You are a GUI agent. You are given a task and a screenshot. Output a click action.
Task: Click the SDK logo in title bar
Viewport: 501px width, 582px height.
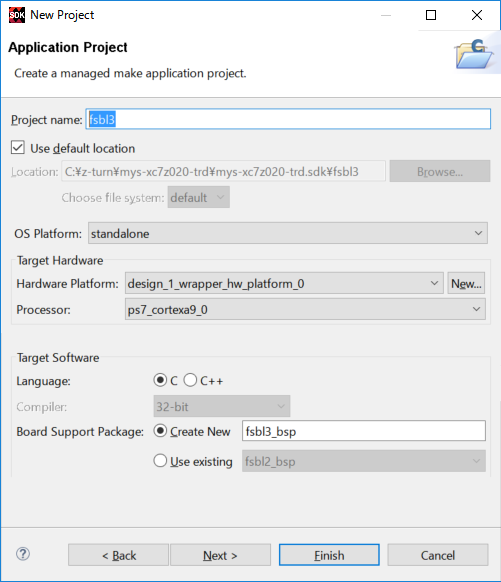click(x=17, y=15)
